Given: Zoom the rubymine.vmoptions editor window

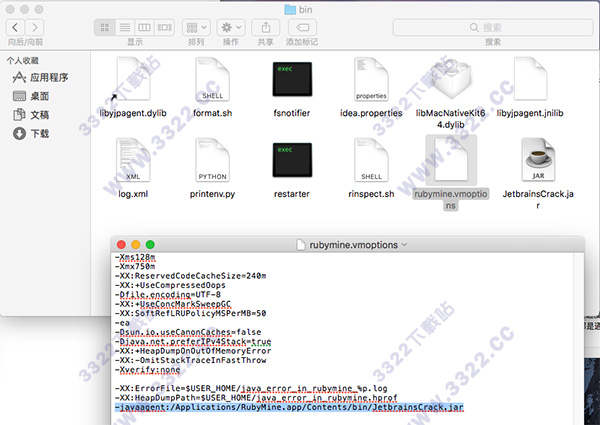Looking at the screenshot, I should [150, 244].
